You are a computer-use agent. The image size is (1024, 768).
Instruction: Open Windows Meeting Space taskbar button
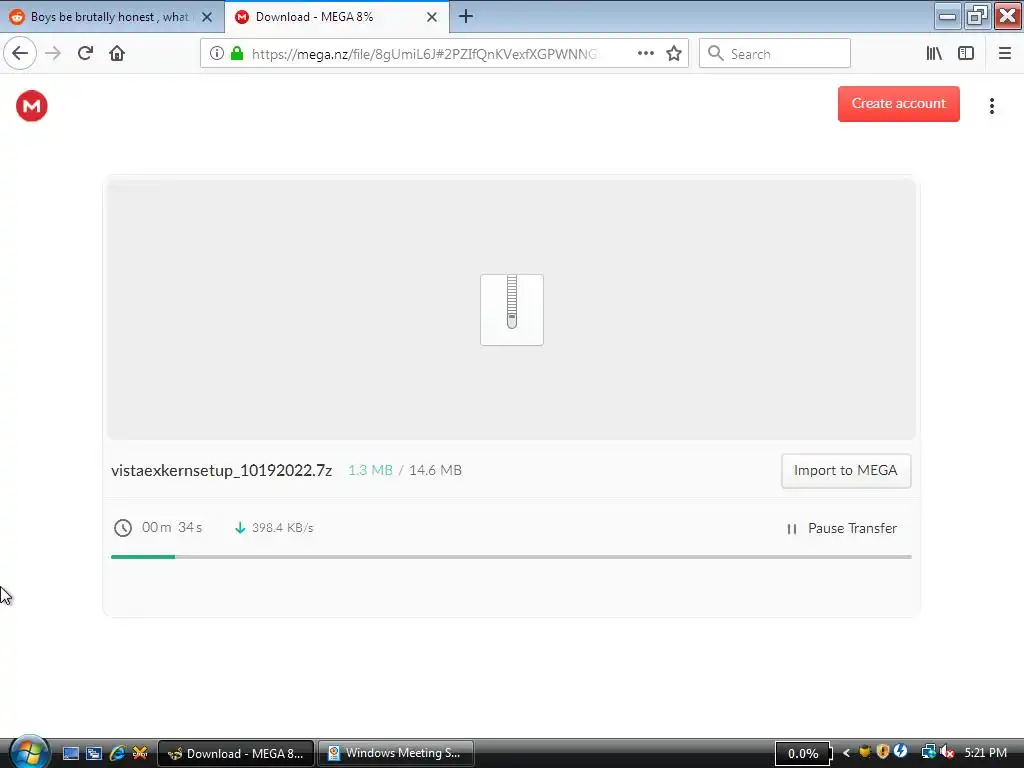(396, 754)
